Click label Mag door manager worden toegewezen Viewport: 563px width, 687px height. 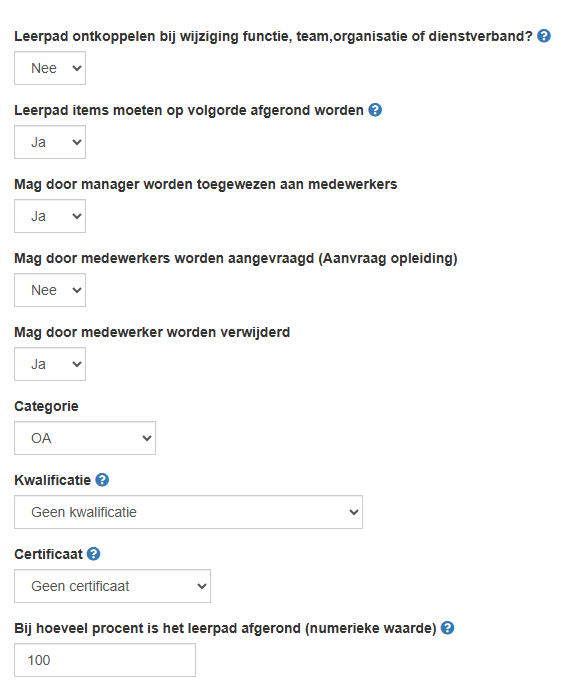point(206,184)
